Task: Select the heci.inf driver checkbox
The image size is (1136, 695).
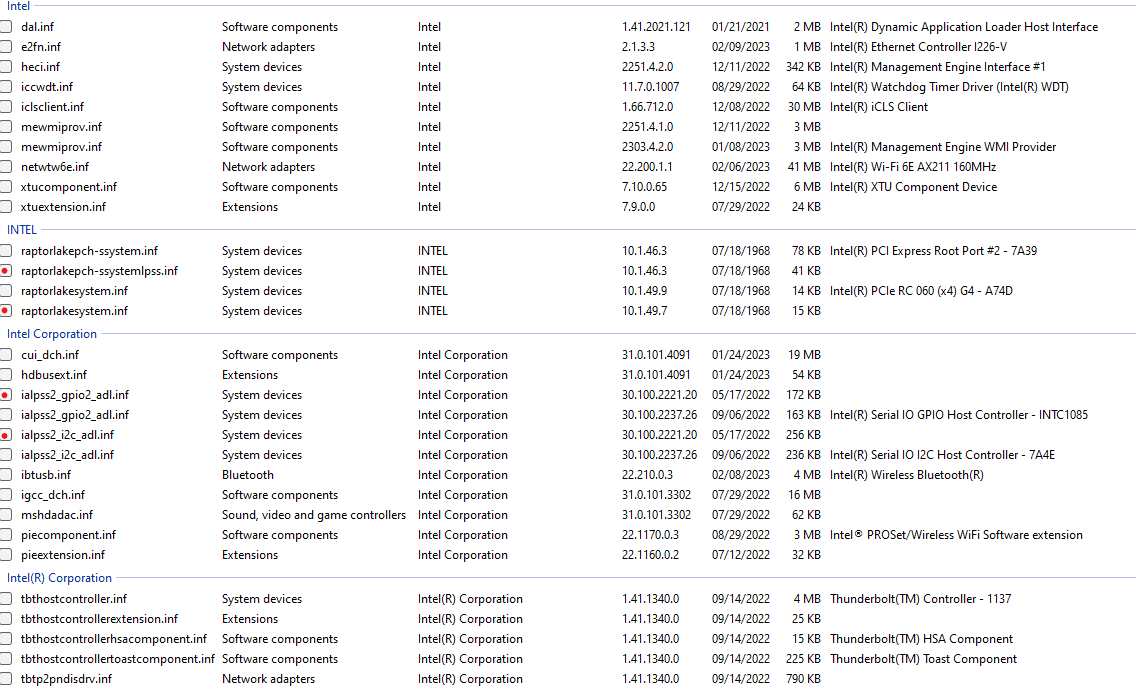Action: click(6, 67)
